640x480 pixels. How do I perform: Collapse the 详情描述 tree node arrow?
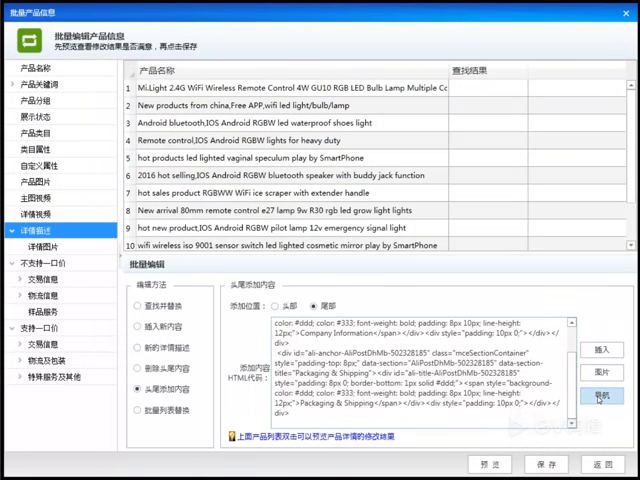click(x=12, y=231)
